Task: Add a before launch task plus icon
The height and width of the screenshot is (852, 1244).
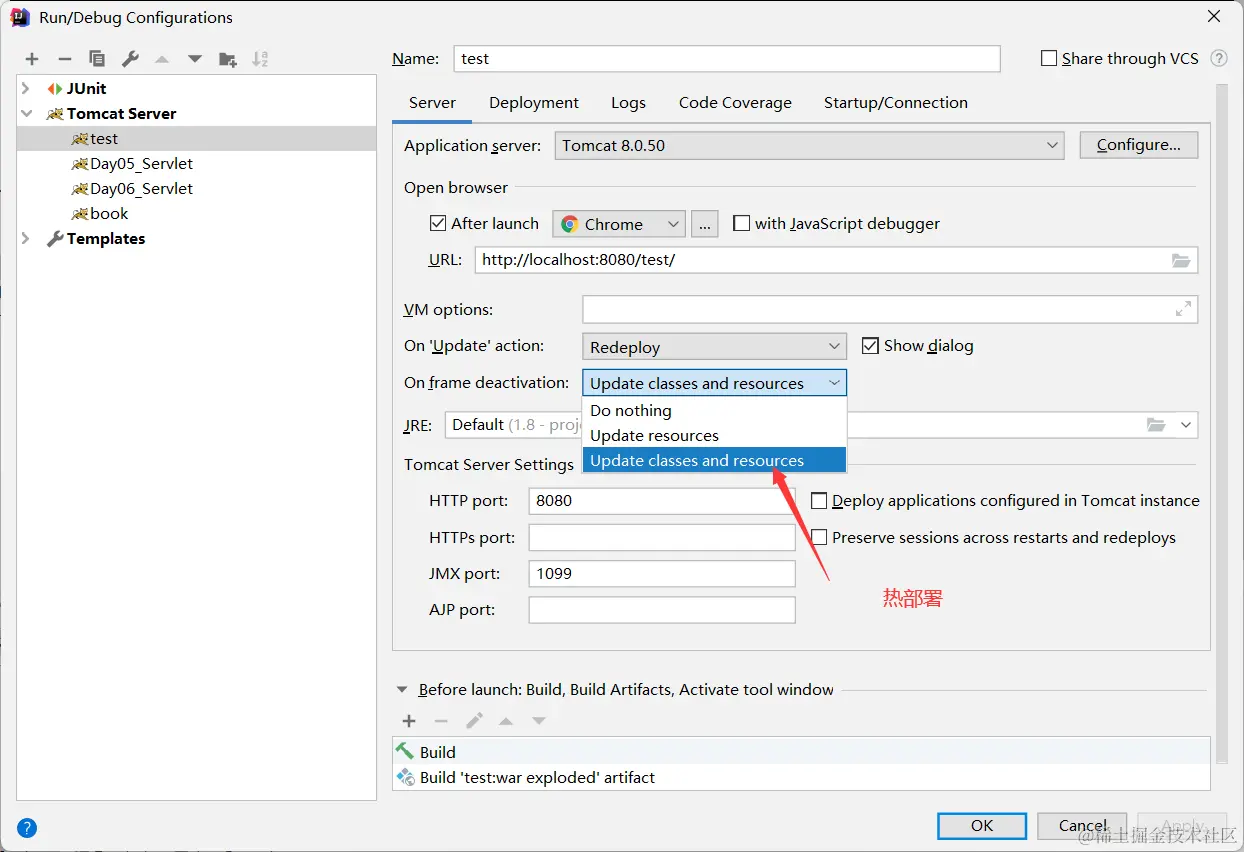Action: (x=409, y=721)
